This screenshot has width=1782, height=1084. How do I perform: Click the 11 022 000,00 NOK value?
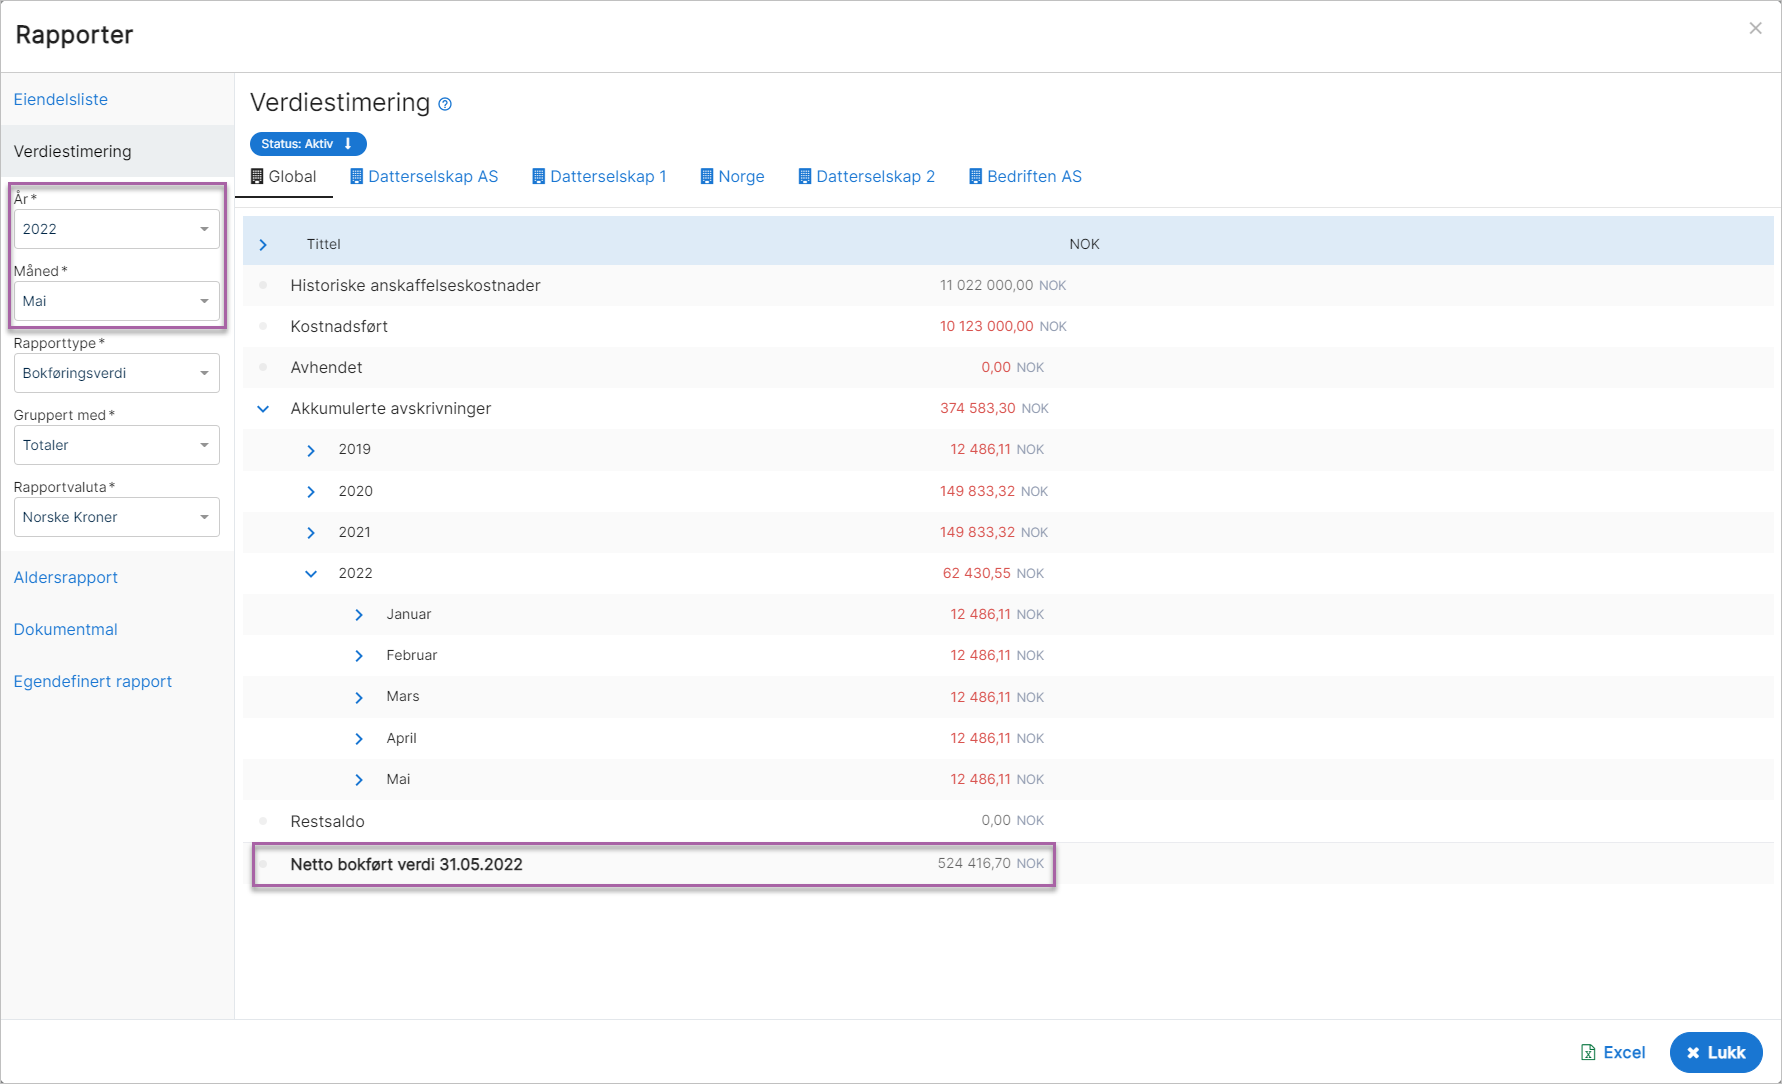(1003, 285)
